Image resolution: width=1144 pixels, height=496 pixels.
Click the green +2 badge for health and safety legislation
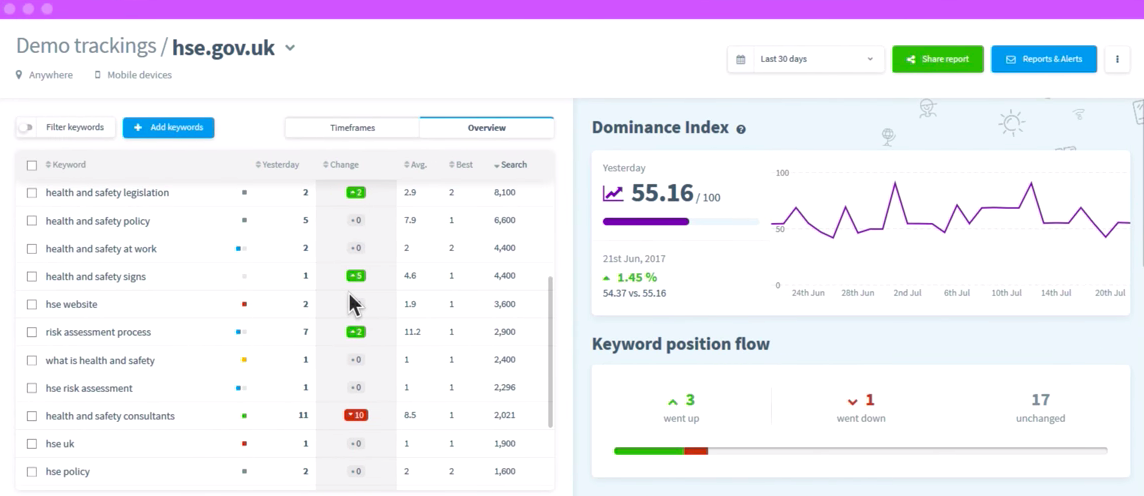tap(356, 193)
